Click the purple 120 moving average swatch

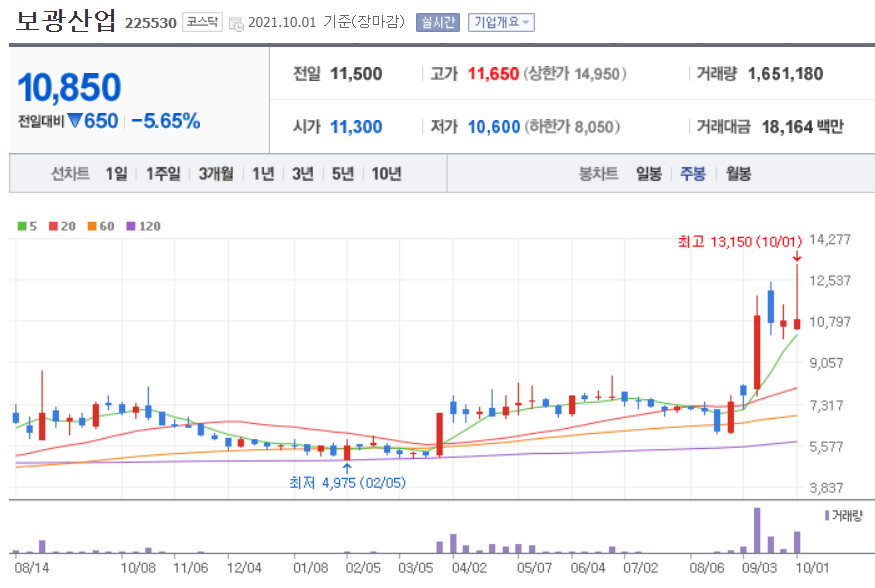pos(131,226)
